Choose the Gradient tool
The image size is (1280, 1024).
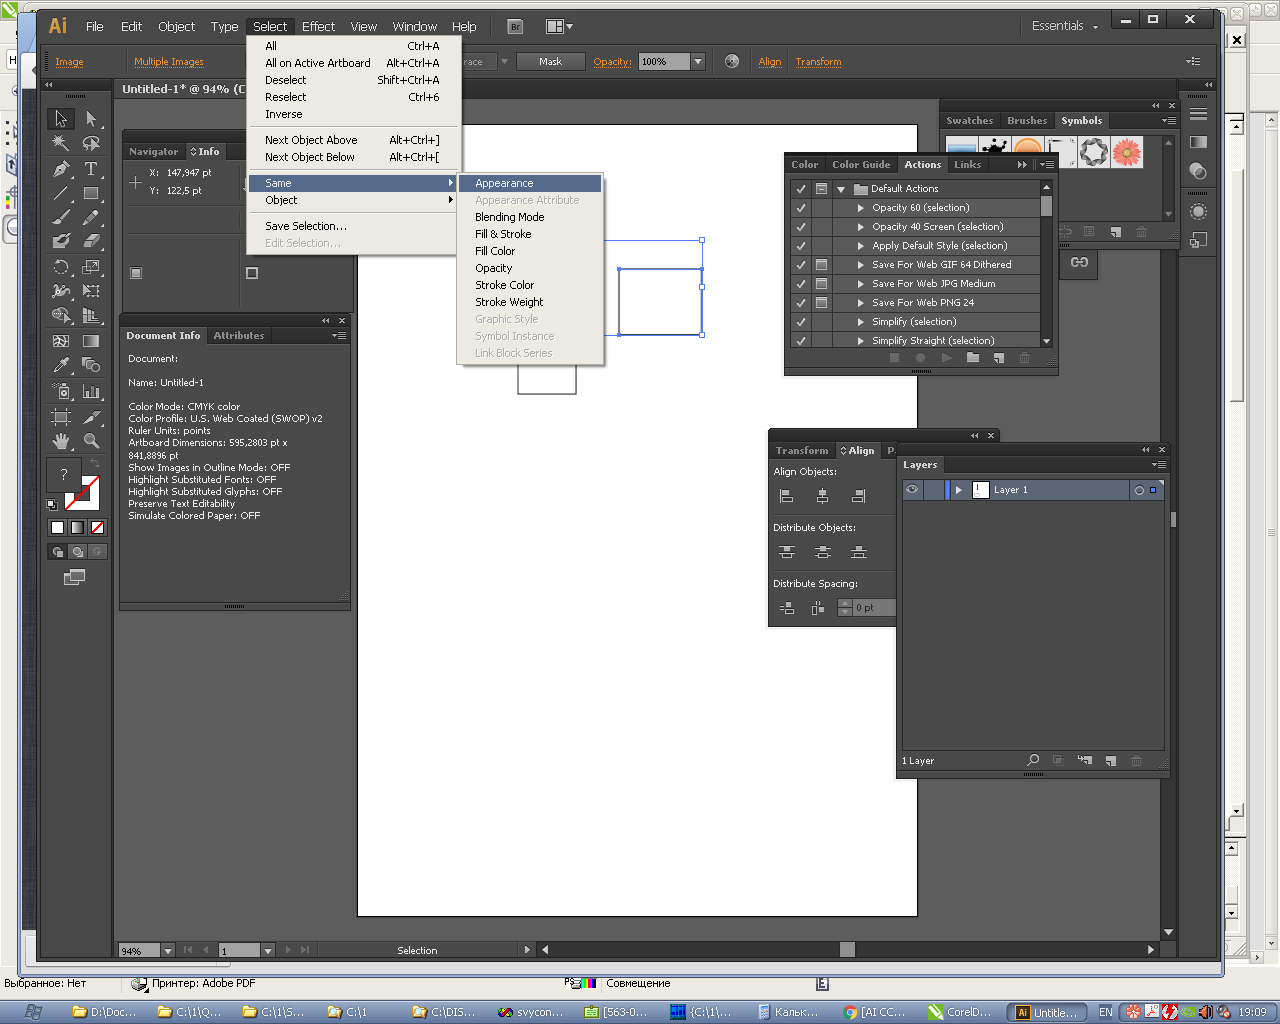click(x=91, y=341)
